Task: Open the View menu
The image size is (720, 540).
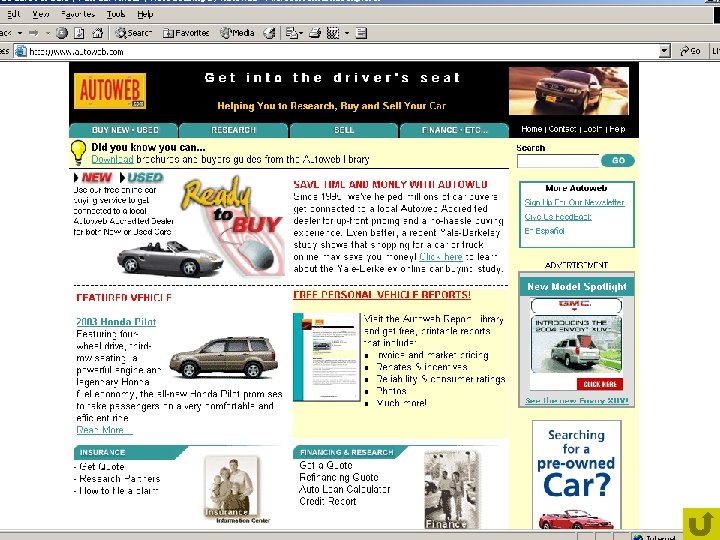Action: [41, 14]
